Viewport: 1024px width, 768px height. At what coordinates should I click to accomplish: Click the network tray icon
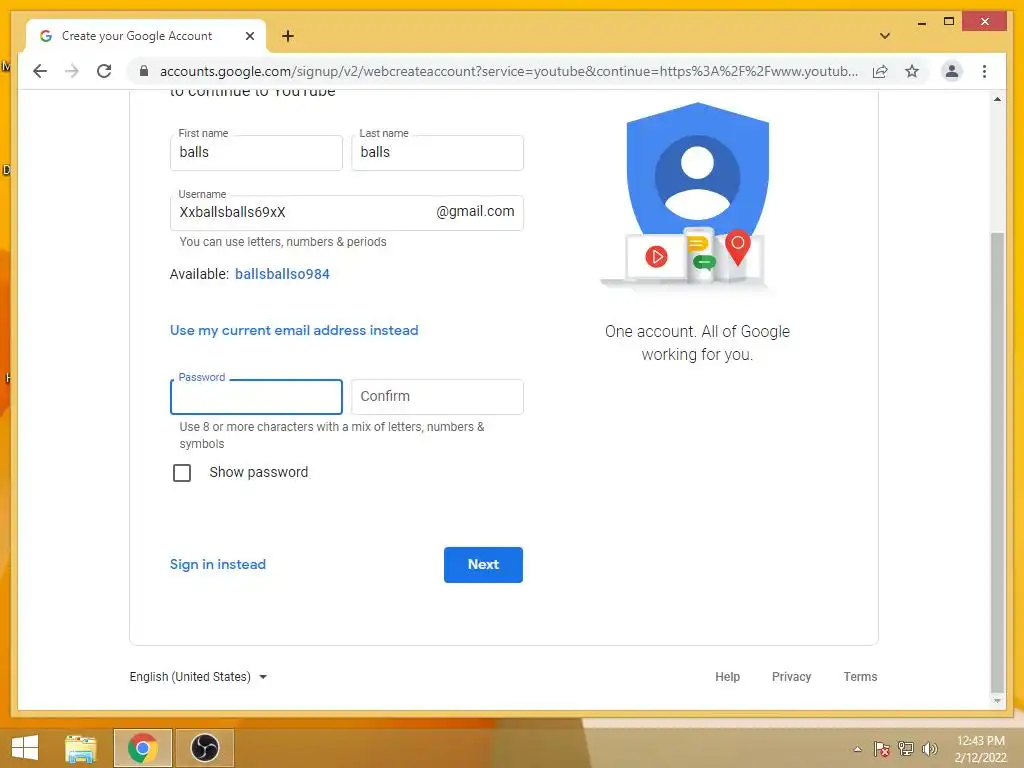point(906,749)
